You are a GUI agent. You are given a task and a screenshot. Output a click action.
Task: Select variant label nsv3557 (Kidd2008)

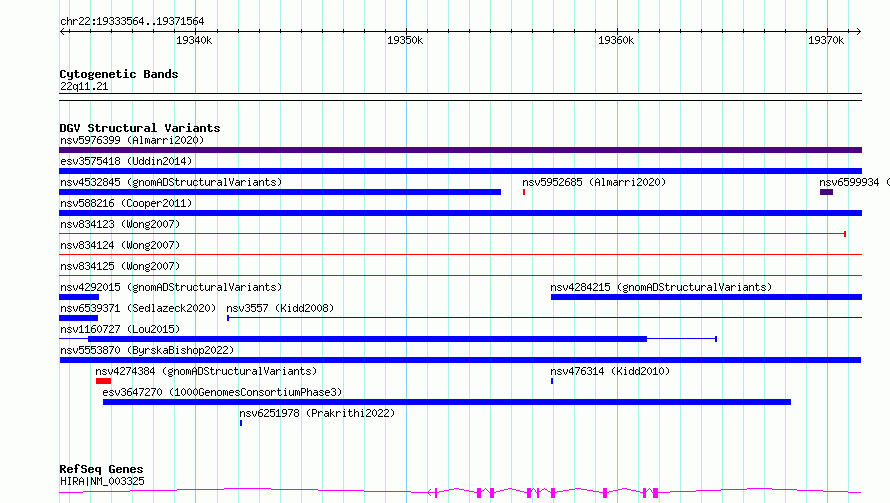(280, 308)
